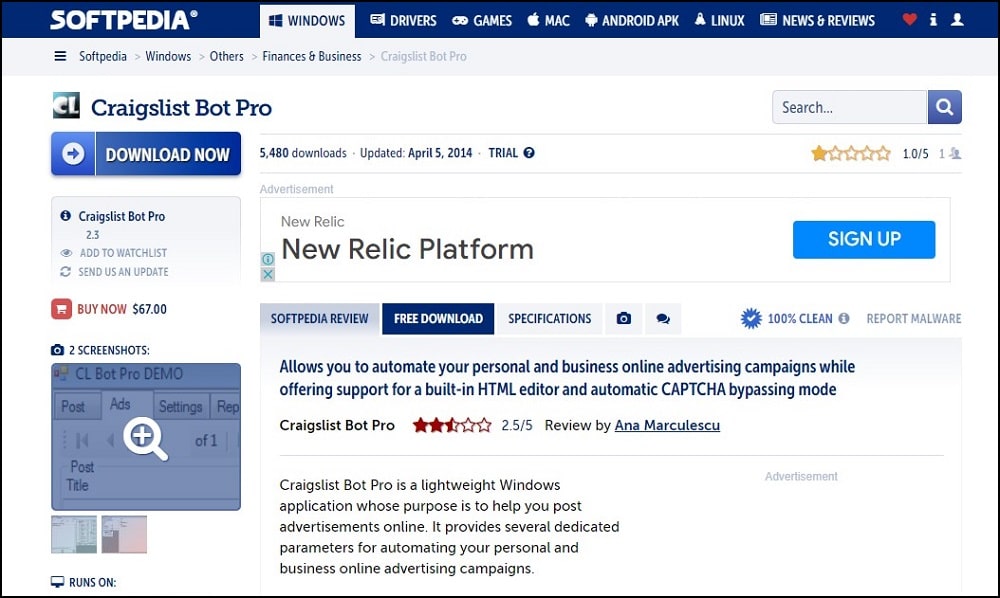
Task: Toggle Add to Watchlist eye
Action: [x=66, y=253]
